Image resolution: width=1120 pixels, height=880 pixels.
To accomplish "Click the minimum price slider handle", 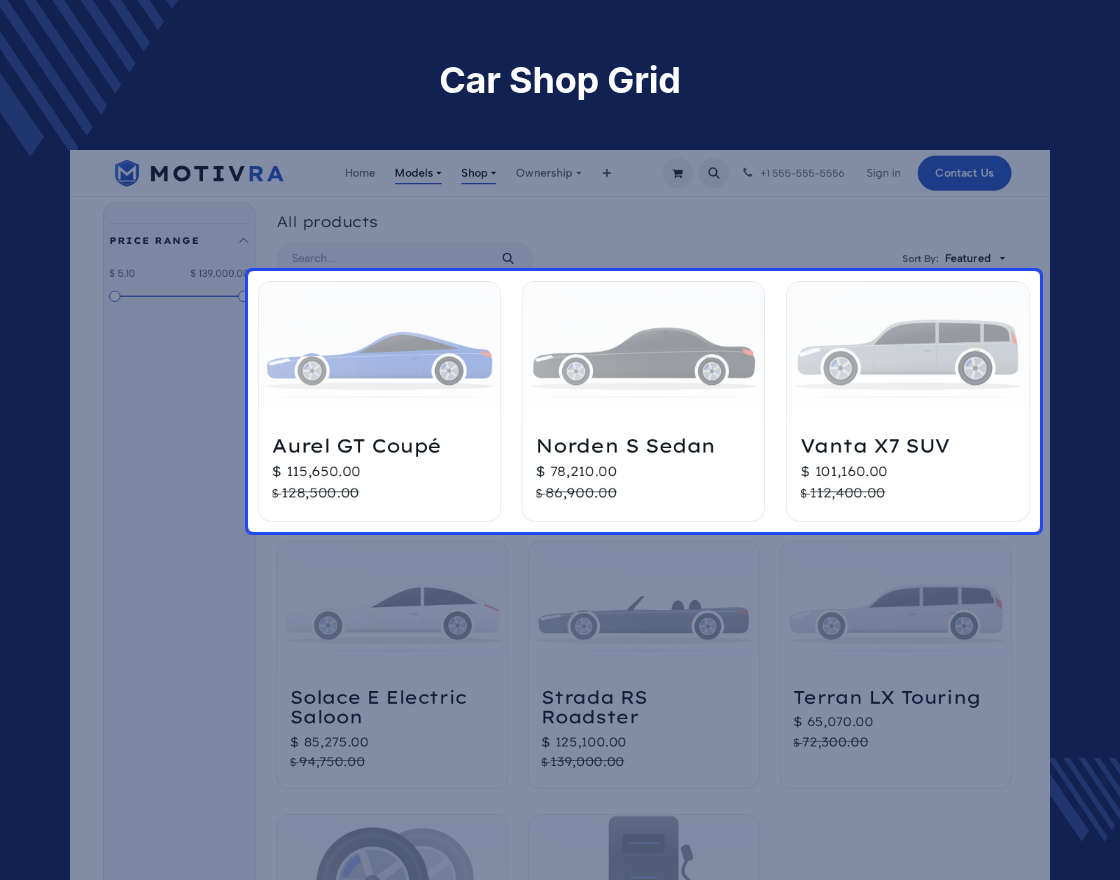I will pyautogui.click(x=114, y=296).
